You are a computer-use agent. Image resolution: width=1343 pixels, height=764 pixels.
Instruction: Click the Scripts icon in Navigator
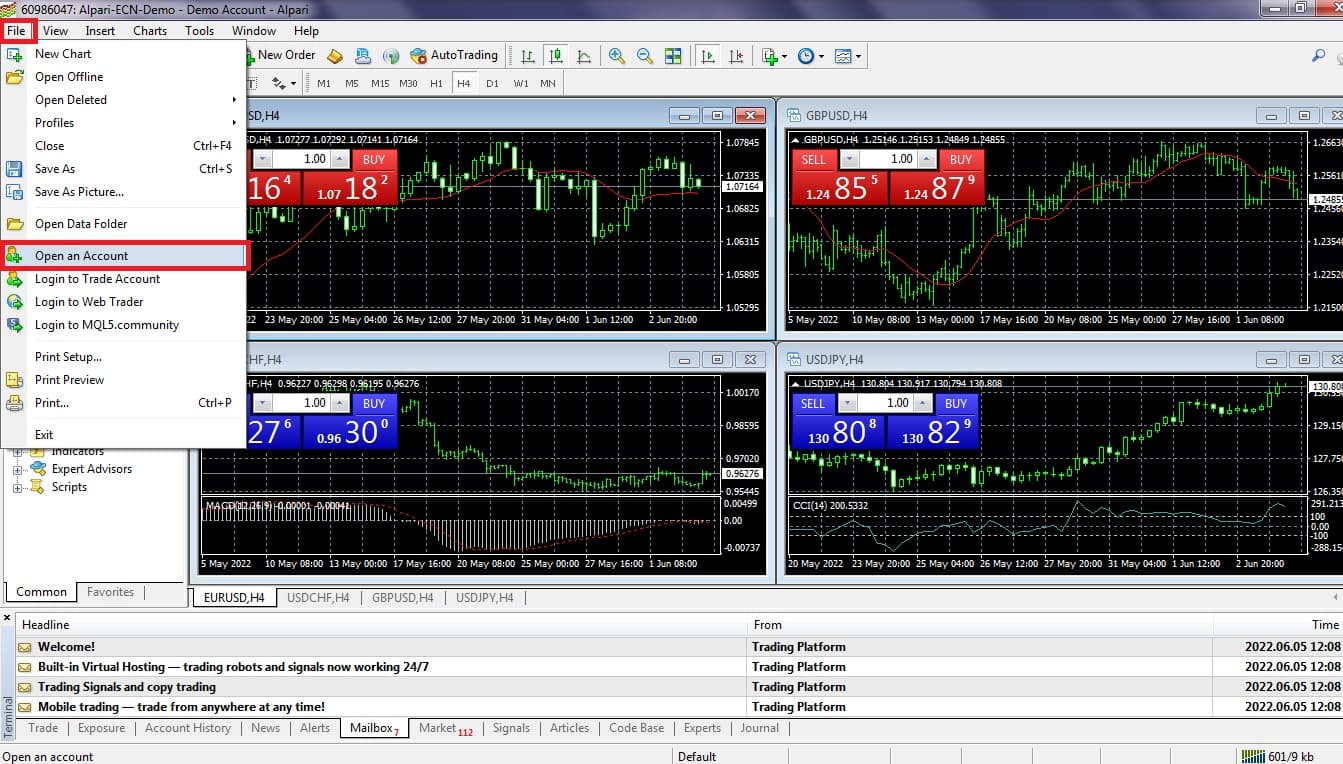(x=38, y=487)
